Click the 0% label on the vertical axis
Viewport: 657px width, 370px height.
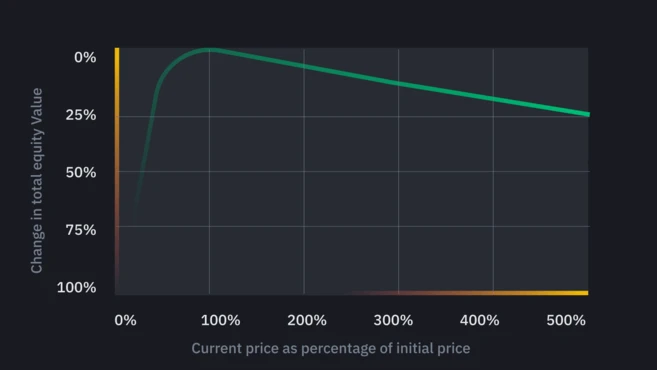point(85,57)
